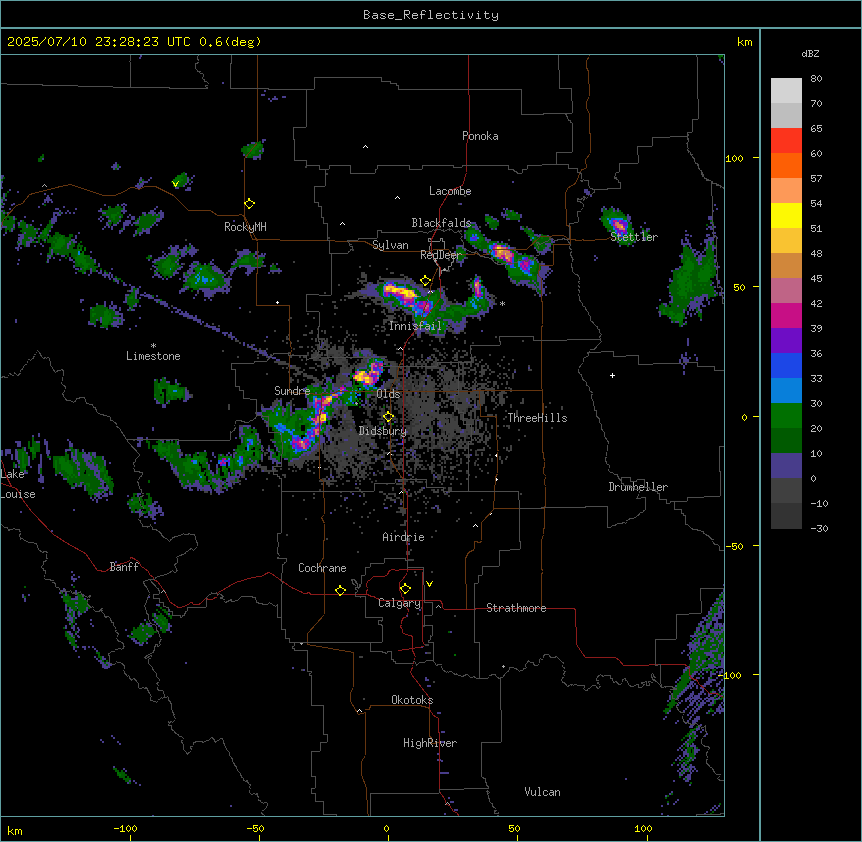Screen dimensions: 862x842
Task: Select the 70 dBZ light gray swatch
Action: point(786,91)
